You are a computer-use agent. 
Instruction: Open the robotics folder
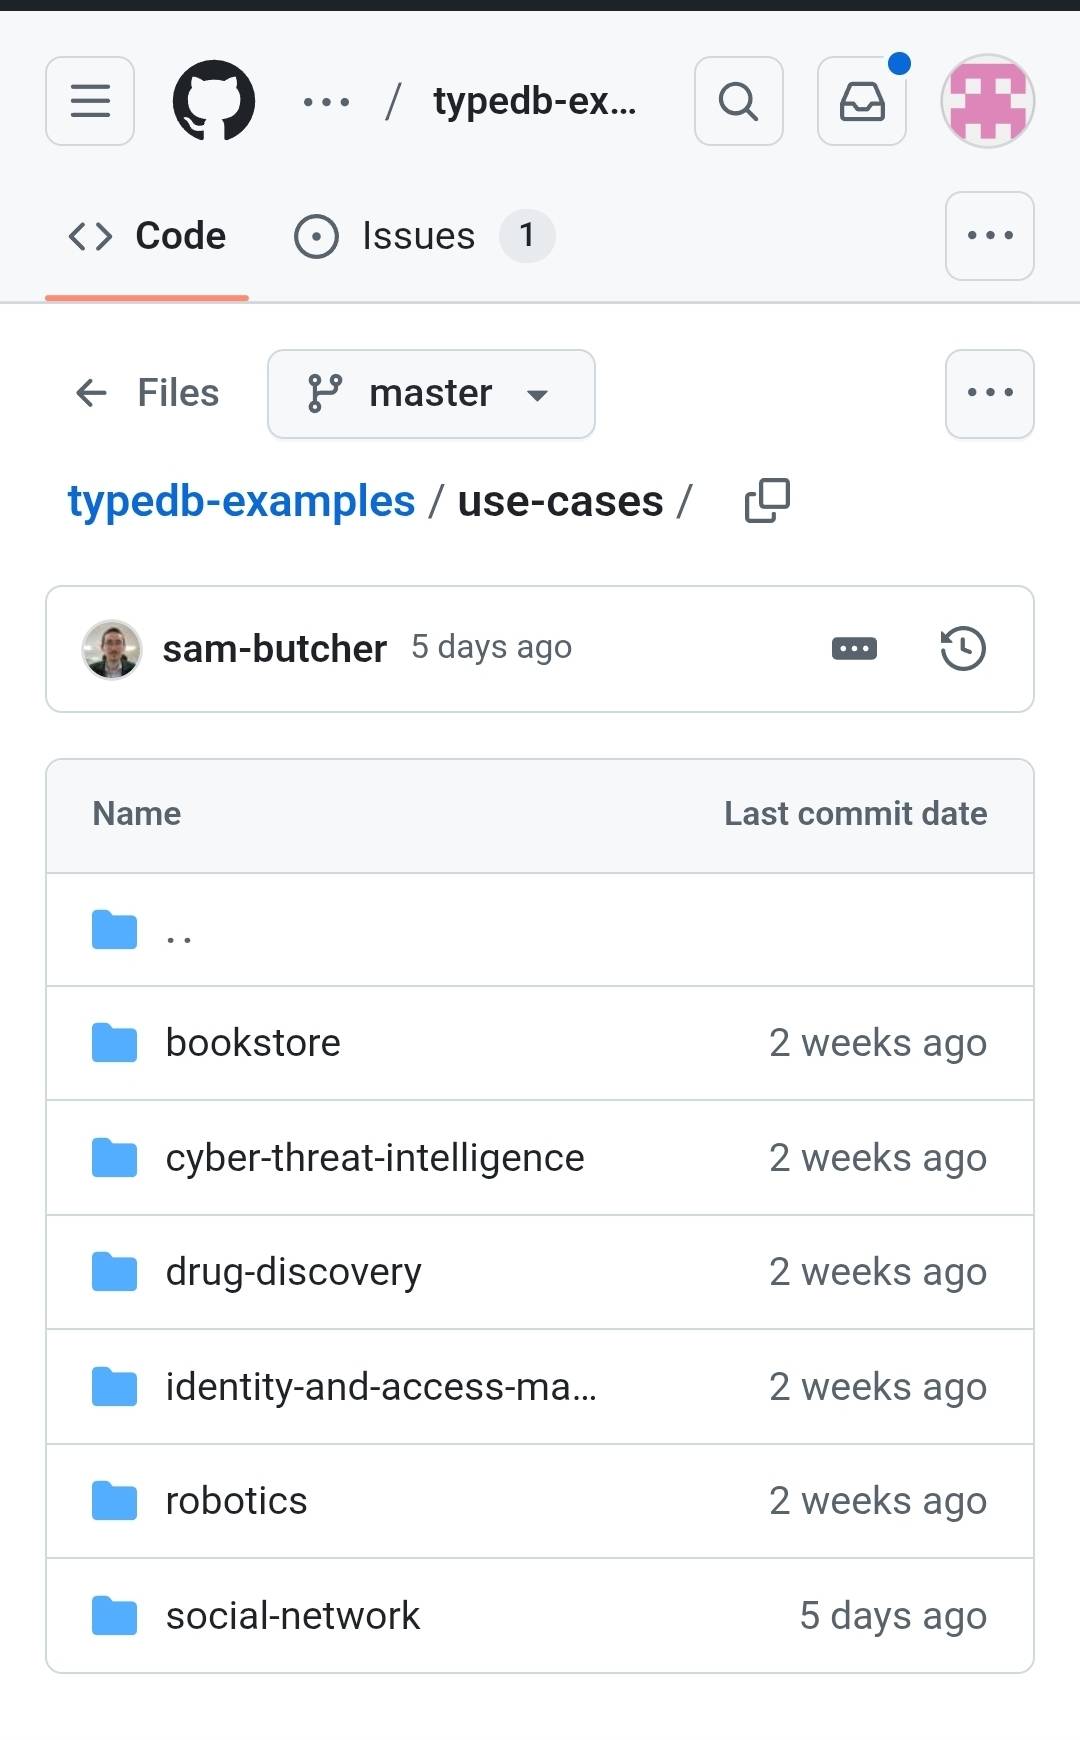point(237,1501)
